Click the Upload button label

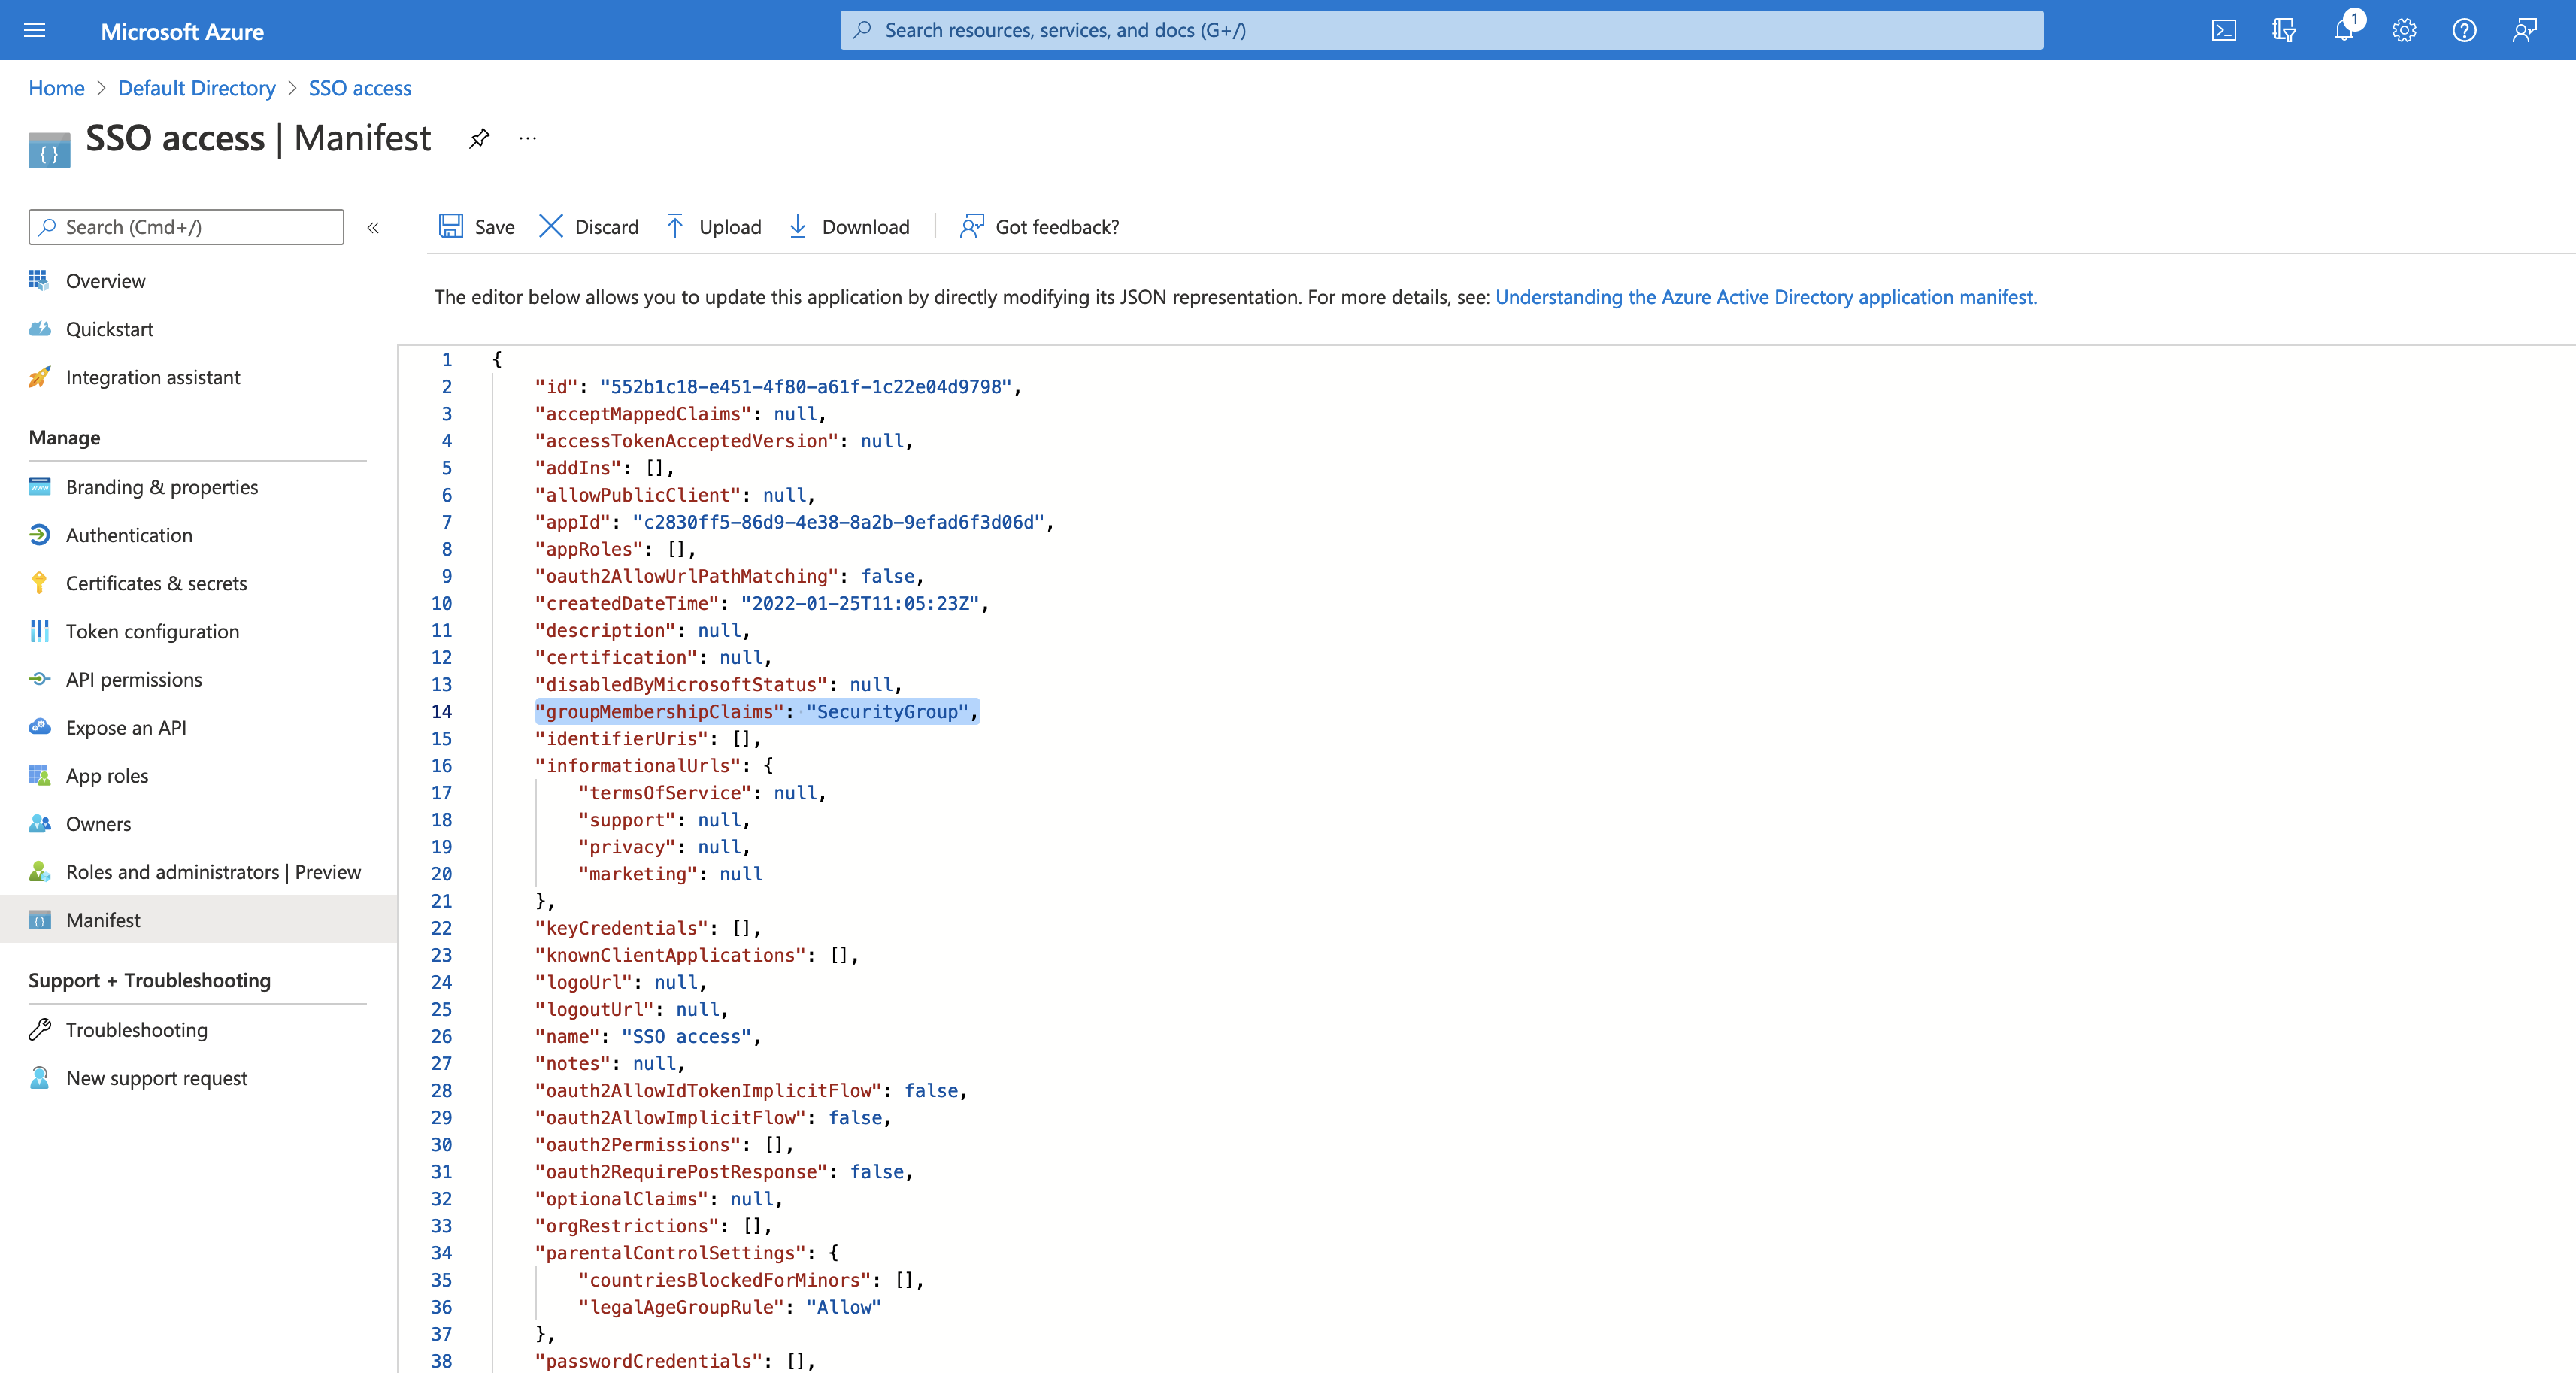(x=730, y=227)
